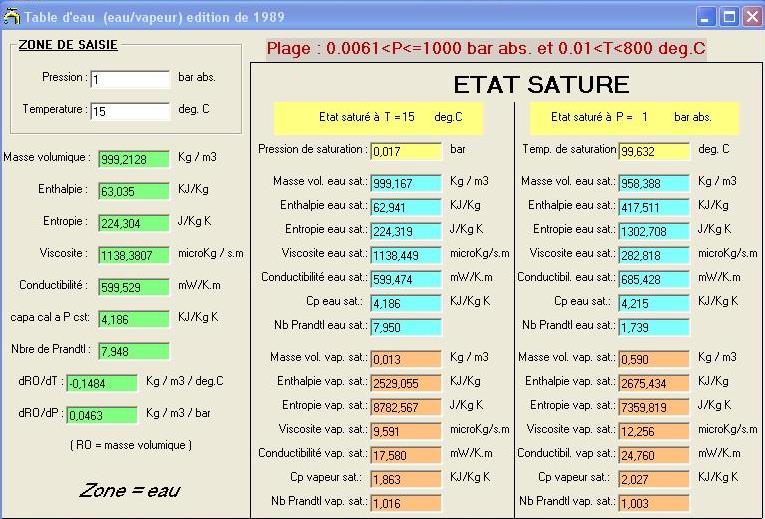This screenshot has width=765, height=519.
Task: Click Viscosite vap. sat. value 12,256
Action: click(654, 431)
